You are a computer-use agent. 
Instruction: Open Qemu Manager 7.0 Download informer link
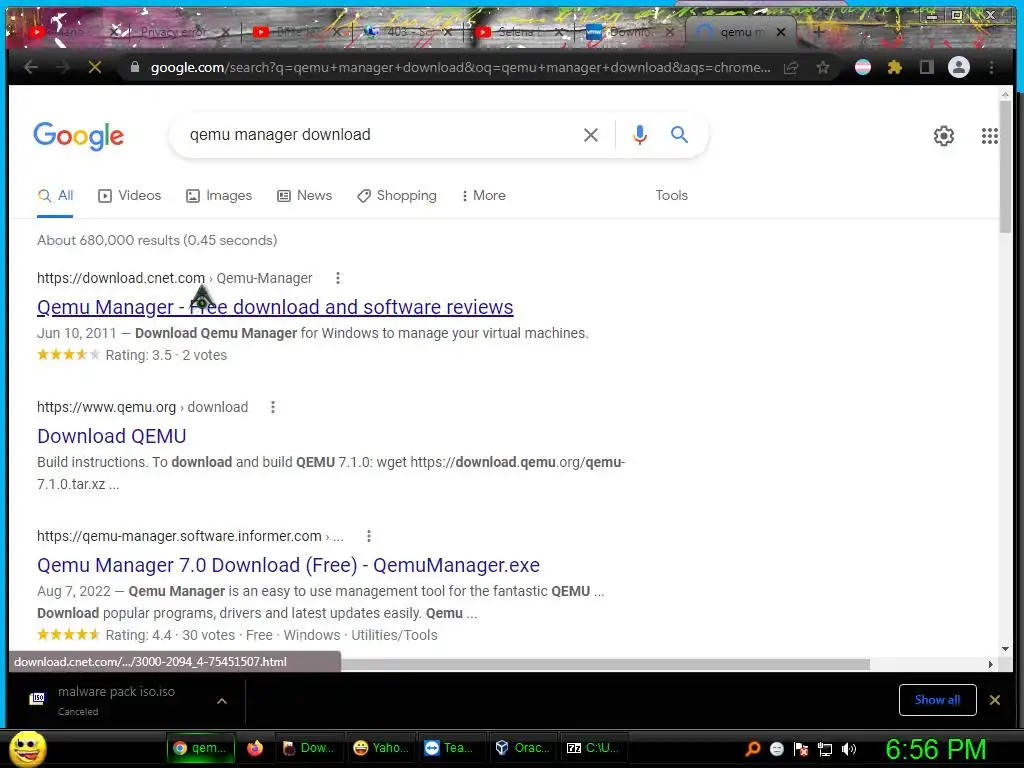[288, 565]
